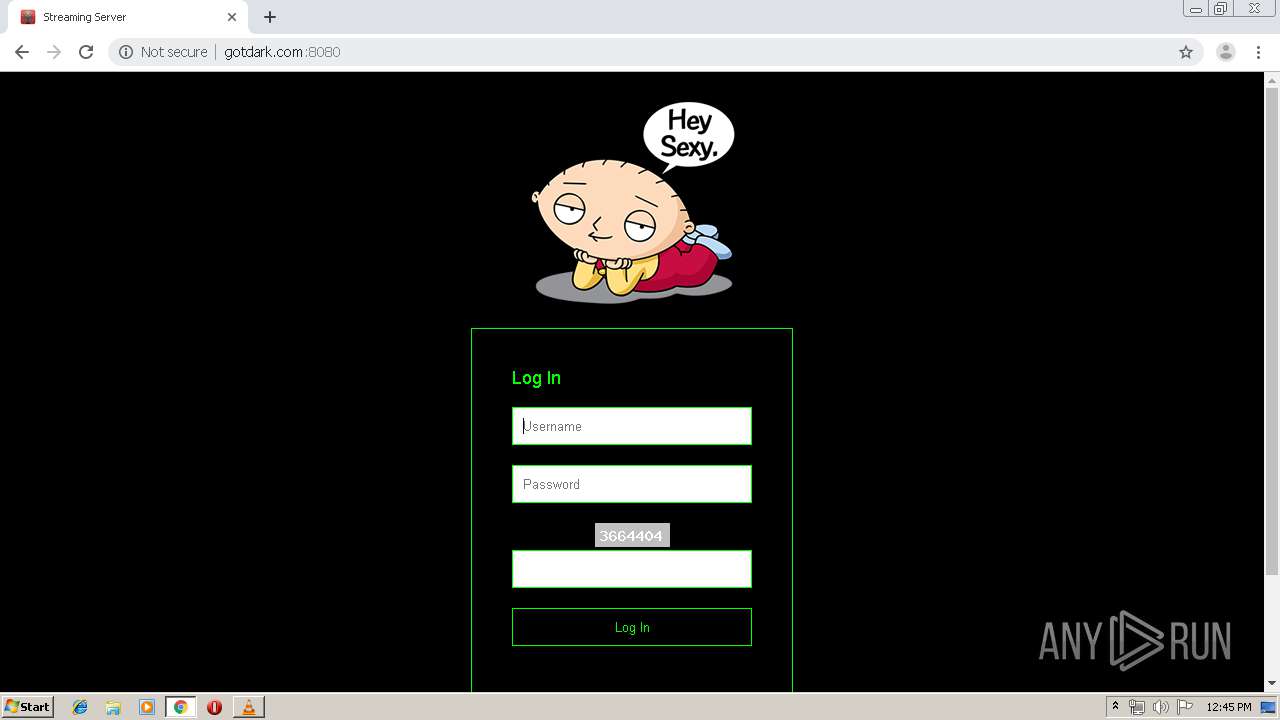
Task: Click the page scroll up arrow
Action: point(1272,80)
